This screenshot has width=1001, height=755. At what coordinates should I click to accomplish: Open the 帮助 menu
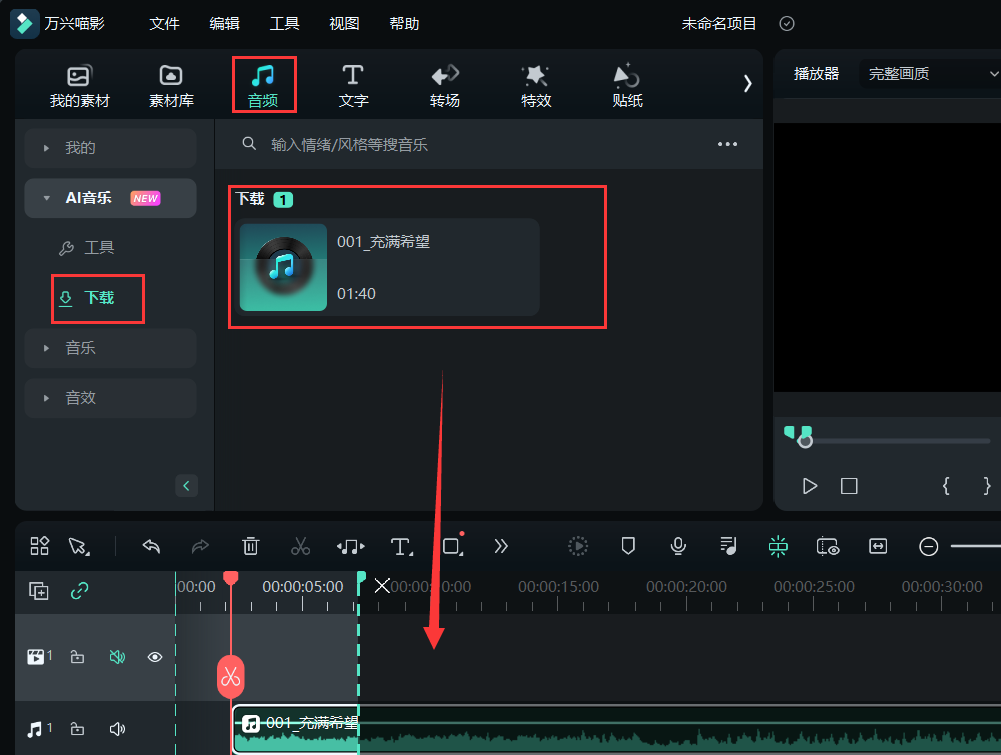pos(404,23)
